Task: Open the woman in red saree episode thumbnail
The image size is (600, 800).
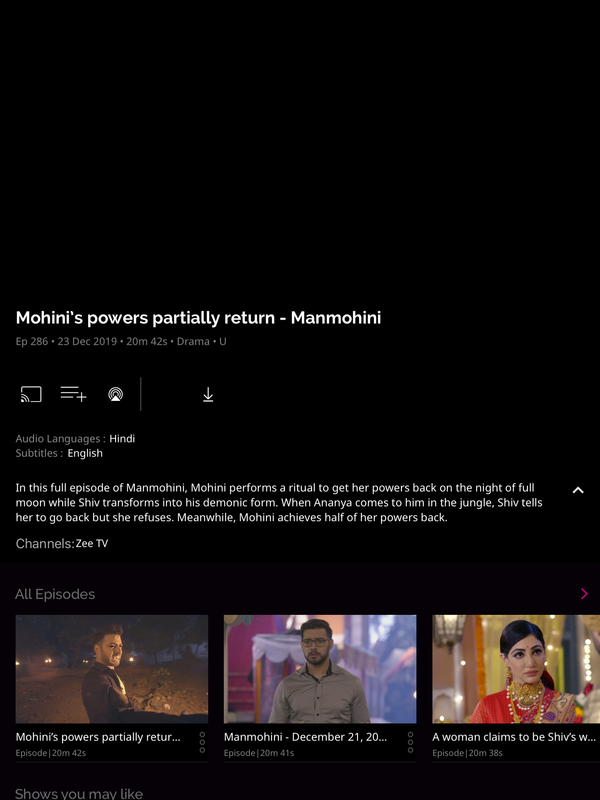Action: click(516, 669)
